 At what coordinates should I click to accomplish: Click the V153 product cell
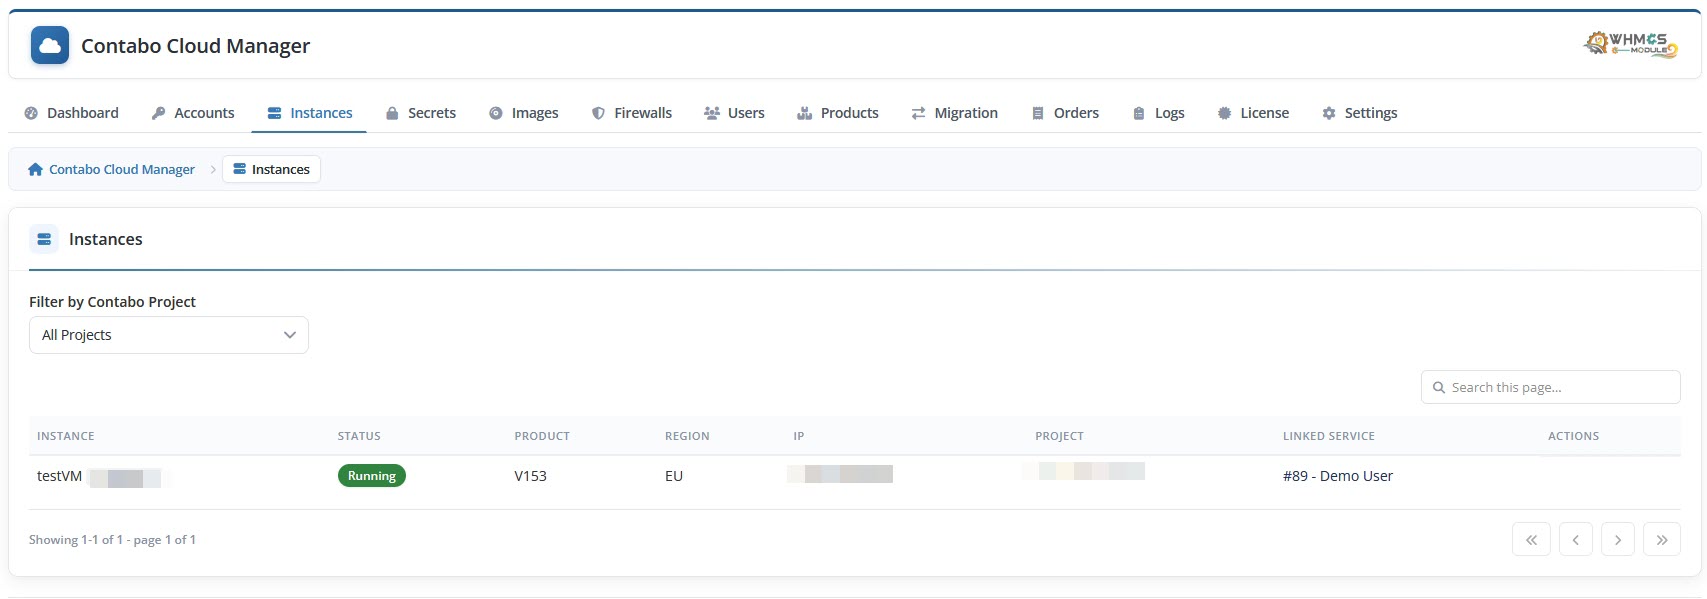click(x=530, y=476)
